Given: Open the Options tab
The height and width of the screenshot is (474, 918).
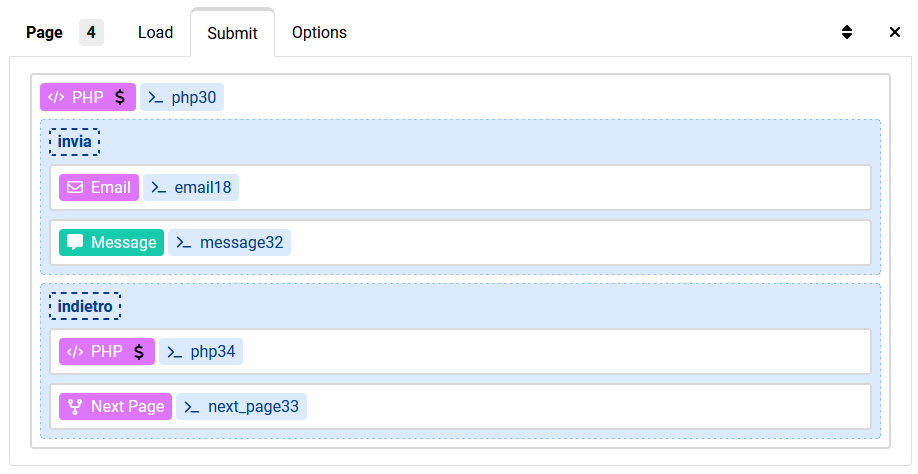Looking at the screenshot, I should (319, 32).
